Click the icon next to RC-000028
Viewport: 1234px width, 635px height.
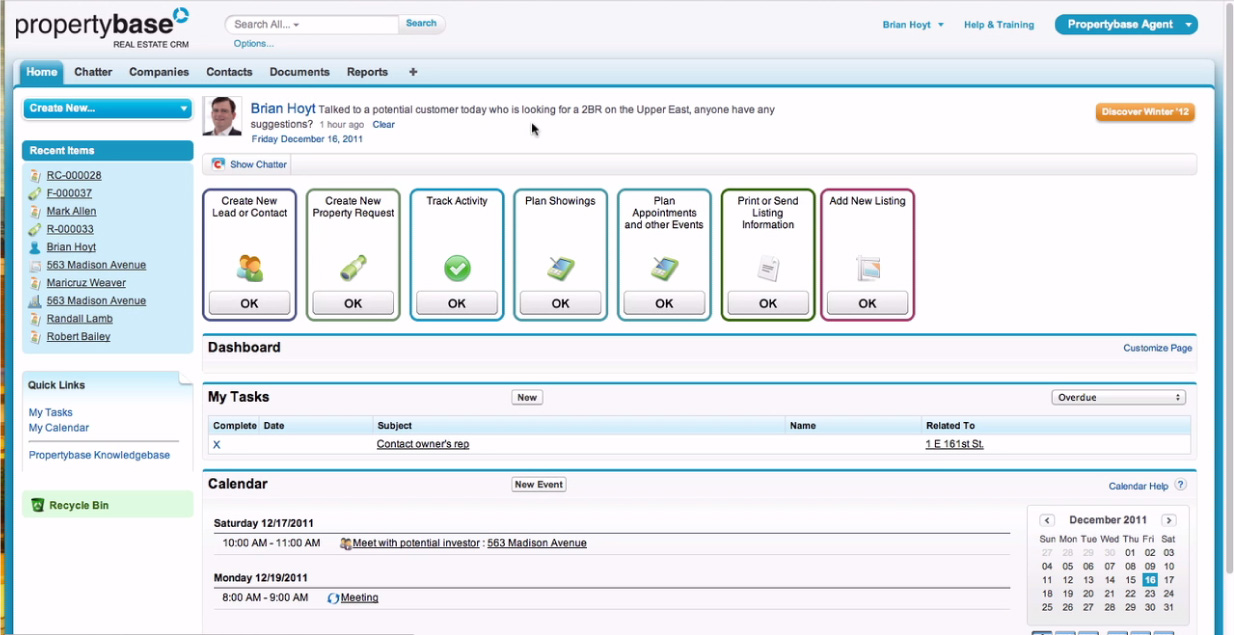click(35, 176)
